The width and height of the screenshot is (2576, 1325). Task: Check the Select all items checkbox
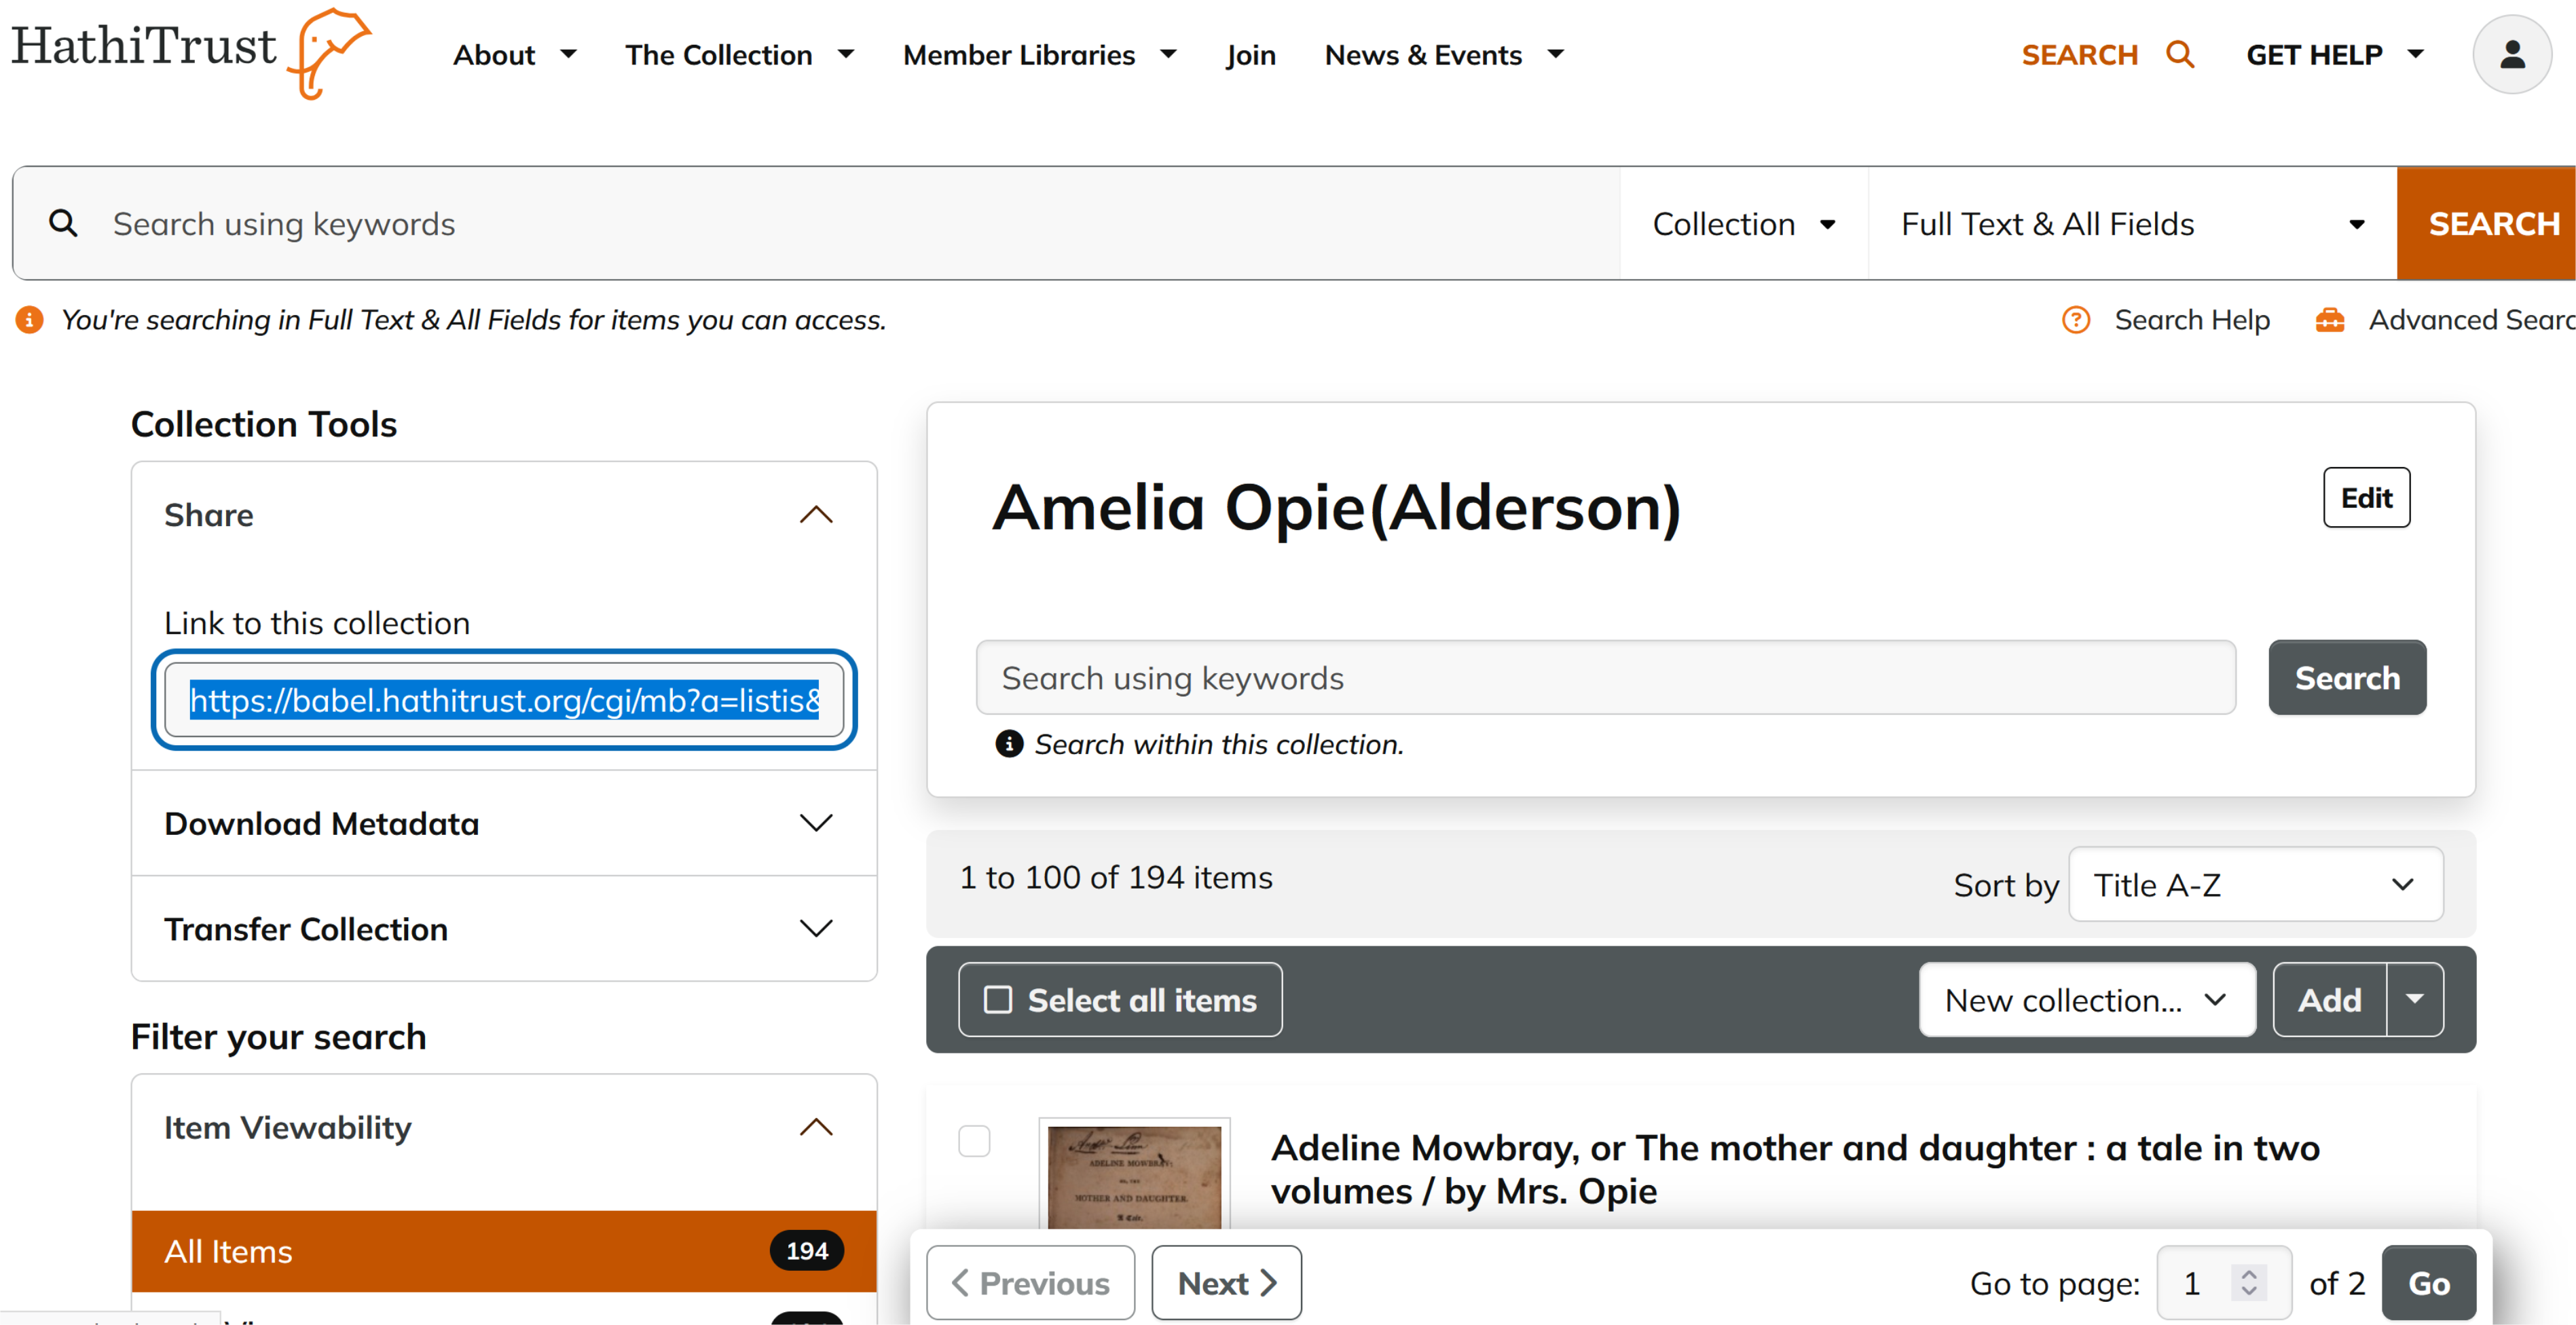(x=998, y=1000)
